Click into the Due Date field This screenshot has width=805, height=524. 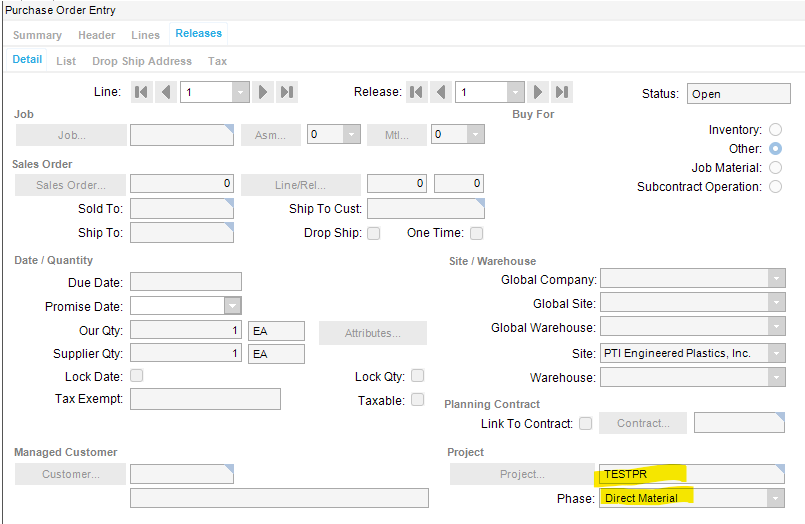pyautogui.click(x=186, y=282)
